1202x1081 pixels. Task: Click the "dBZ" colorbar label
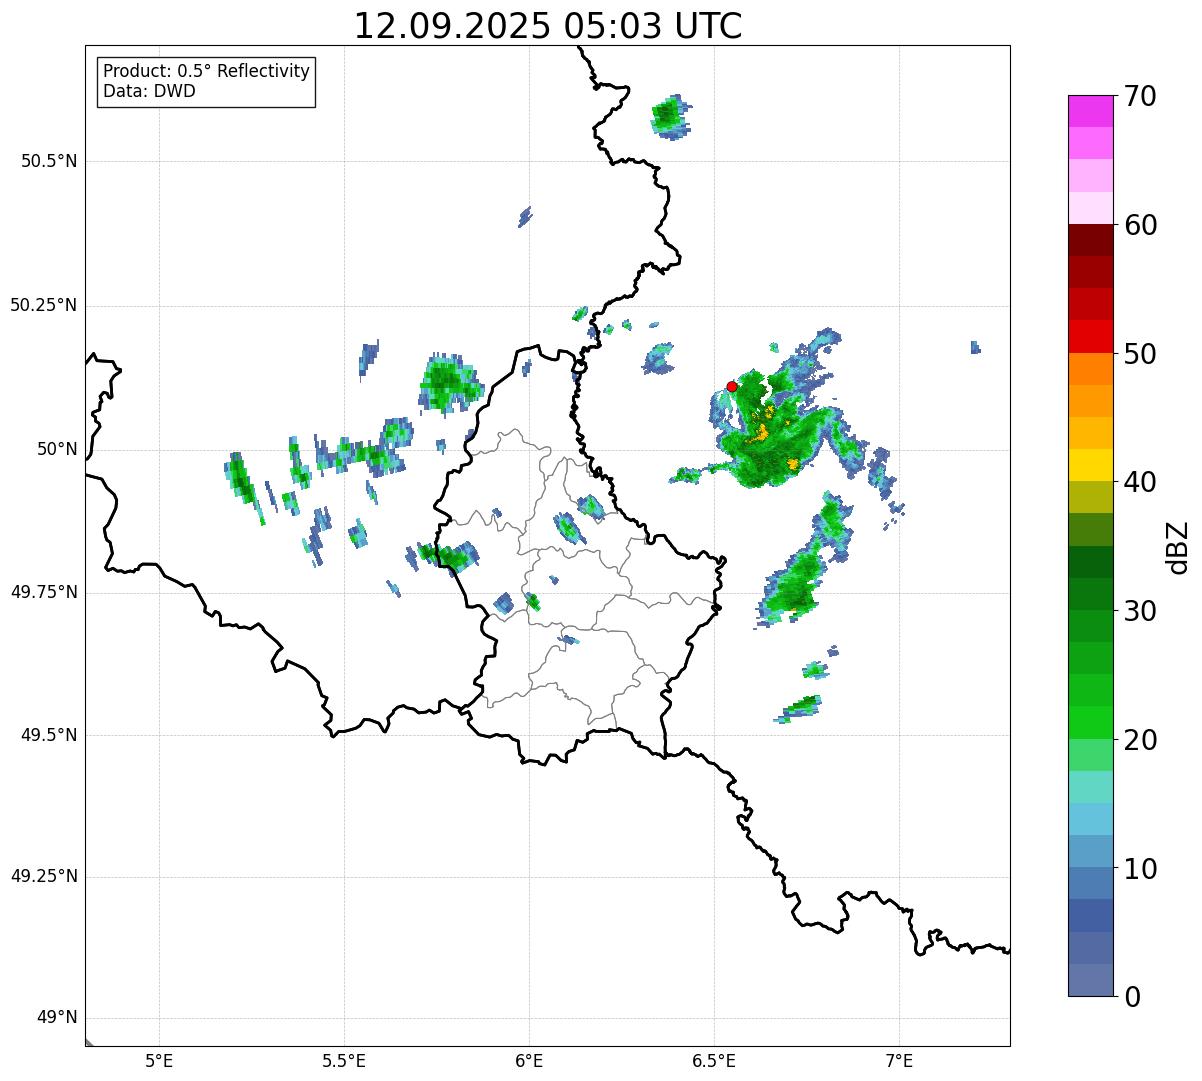1178,547
